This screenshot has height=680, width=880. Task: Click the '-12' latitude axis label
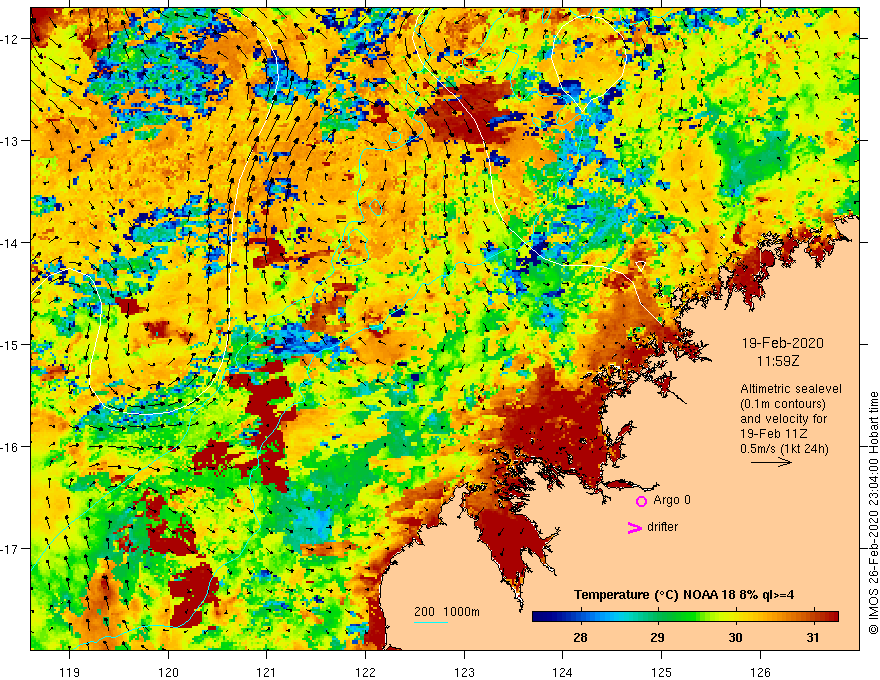coord(11,39)
